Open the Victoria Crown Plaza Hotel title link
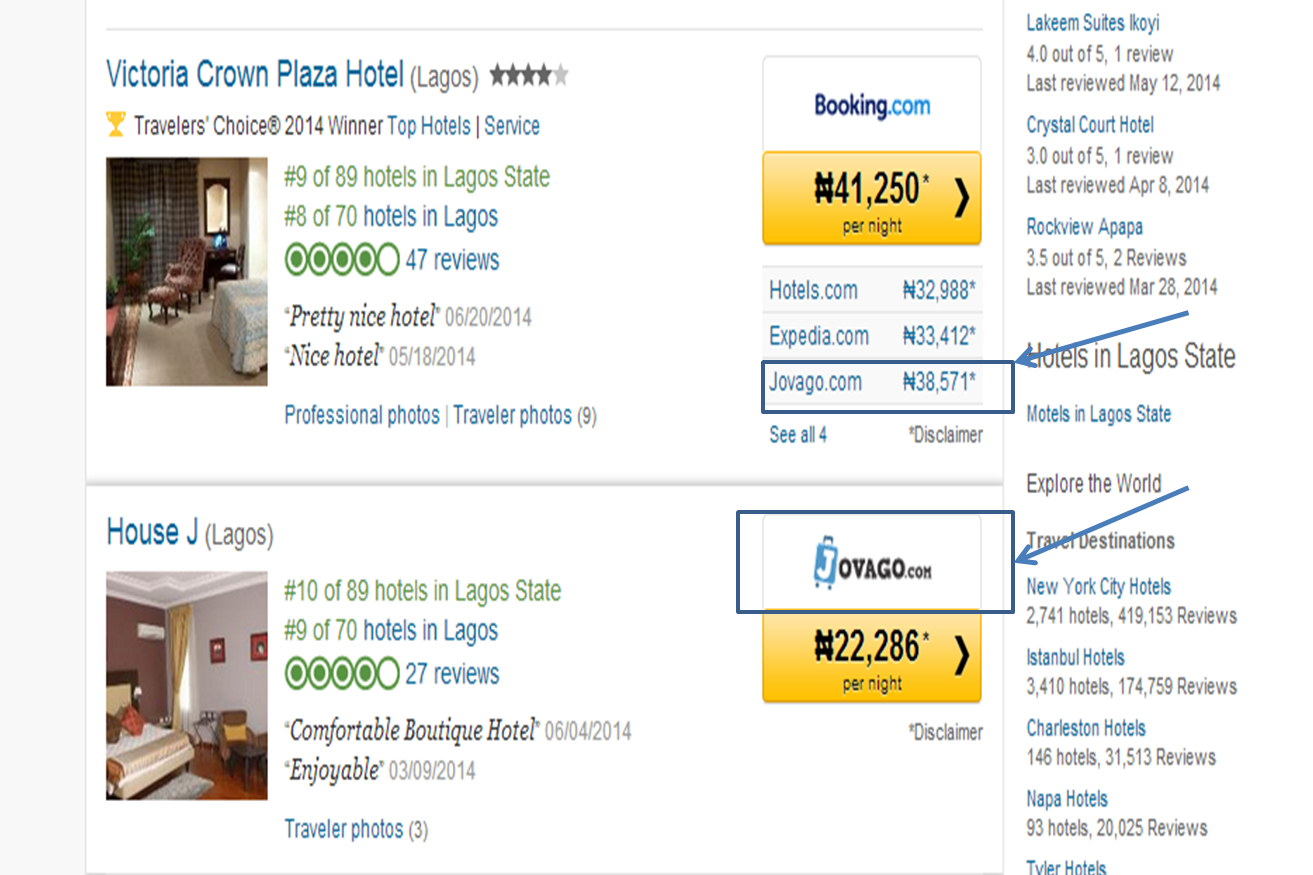 [255, 75]
